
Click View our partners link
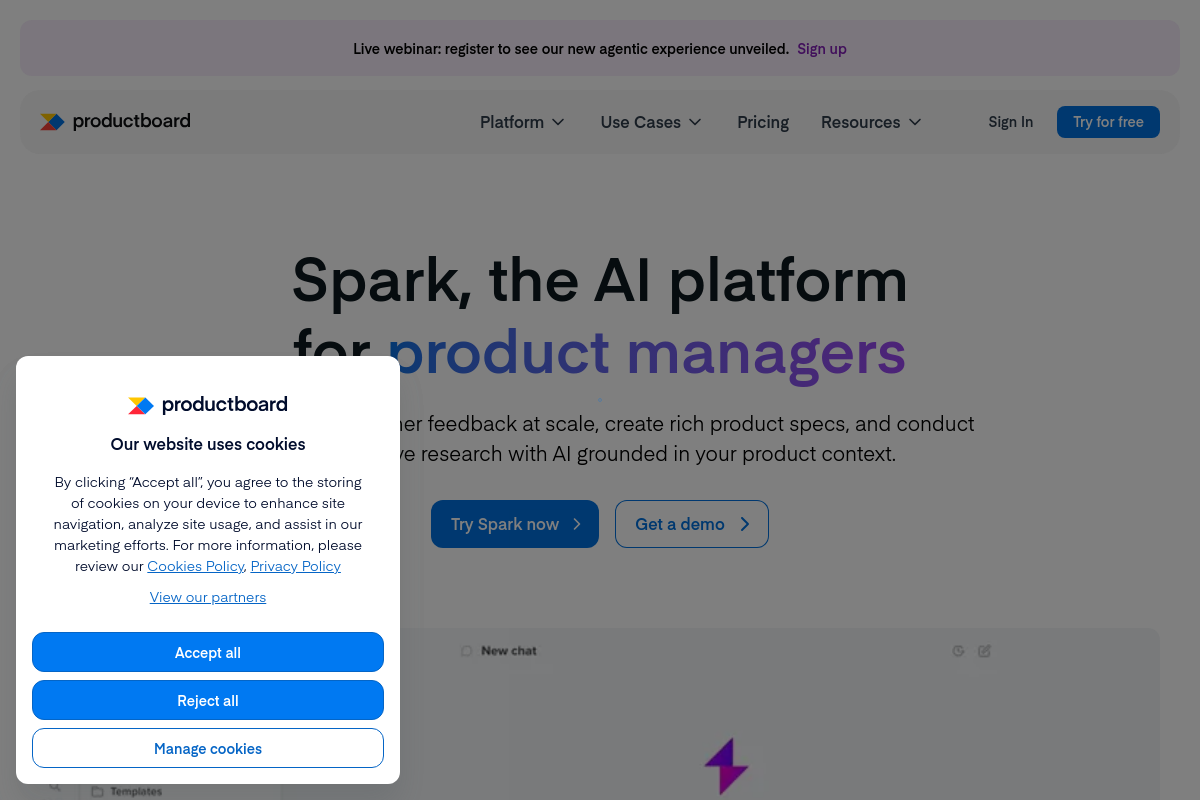[208, 597]
